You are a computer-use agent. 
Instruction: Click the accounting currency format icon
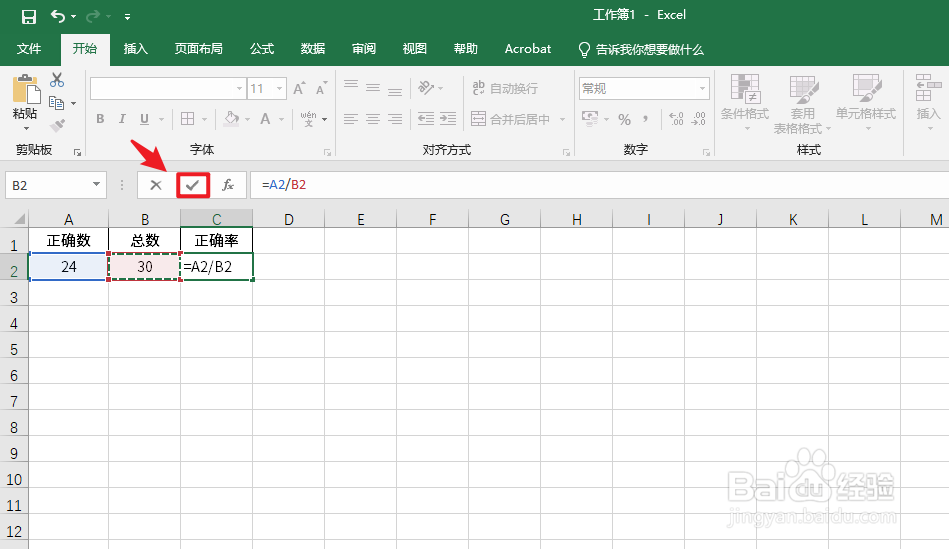[x=589, y=119]
